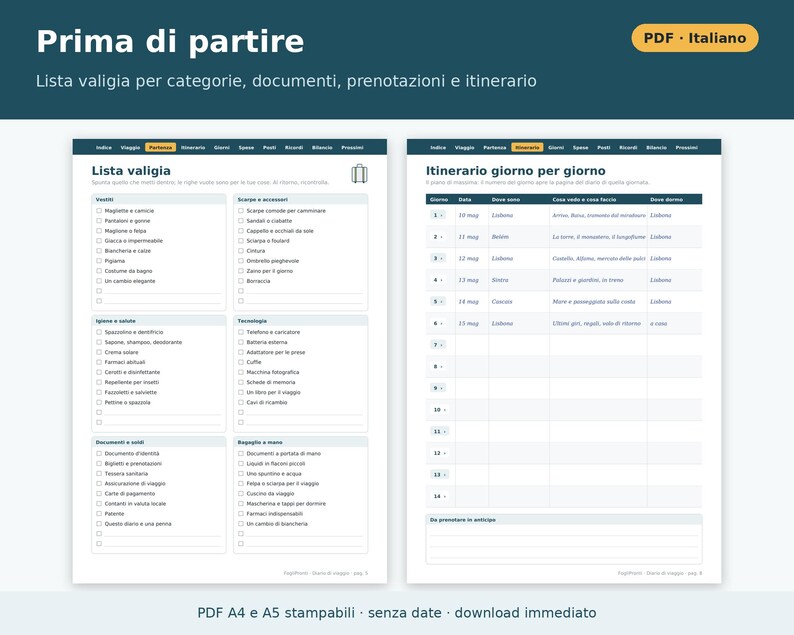Open day 10 link in itinerary table
Viewport: 794px width, 635px height.
439,410
